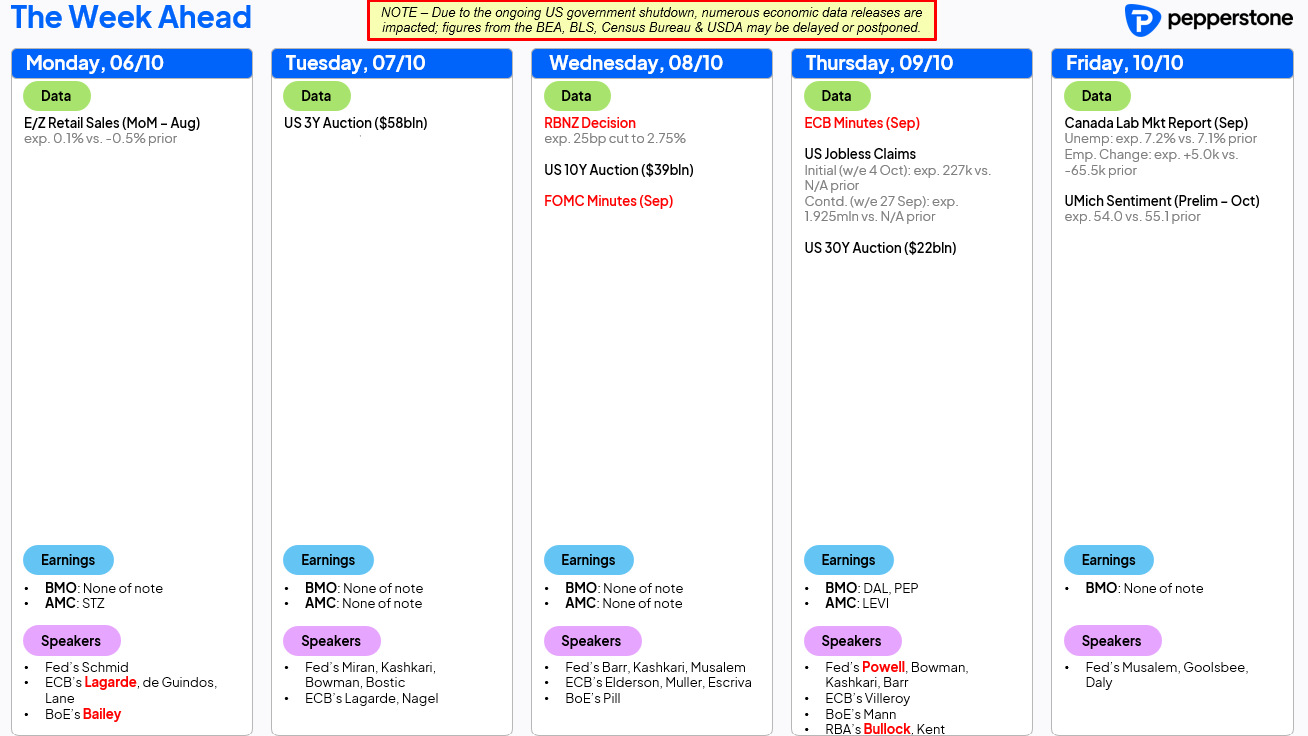Click the Speakers label in Monday's column
This screenshot has width=1308, height=736.
(x=72, y=641)
